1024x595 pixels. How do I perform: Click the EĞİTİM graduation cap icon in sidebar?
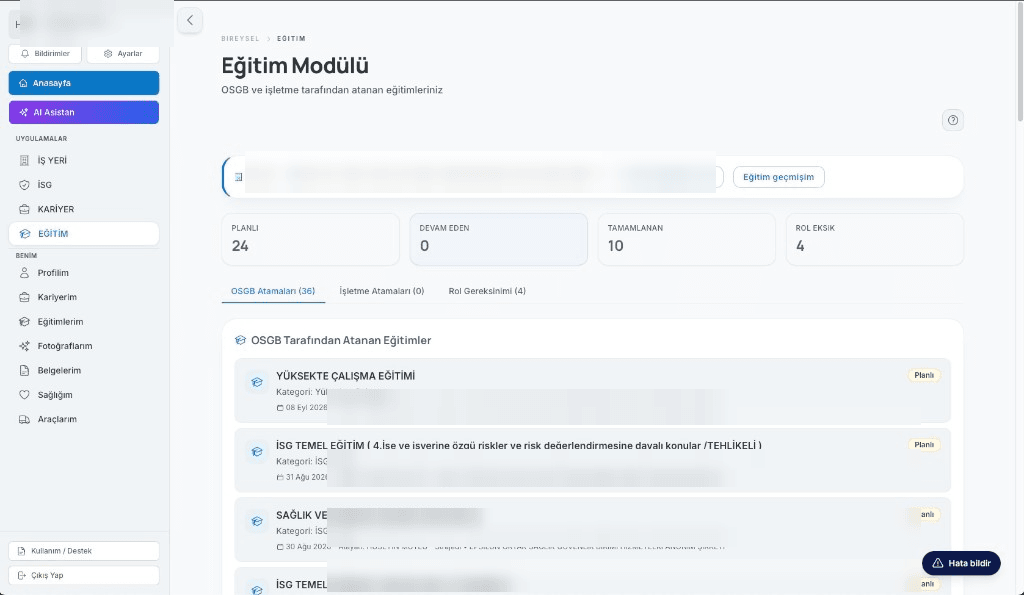click(x=25, y=234)
